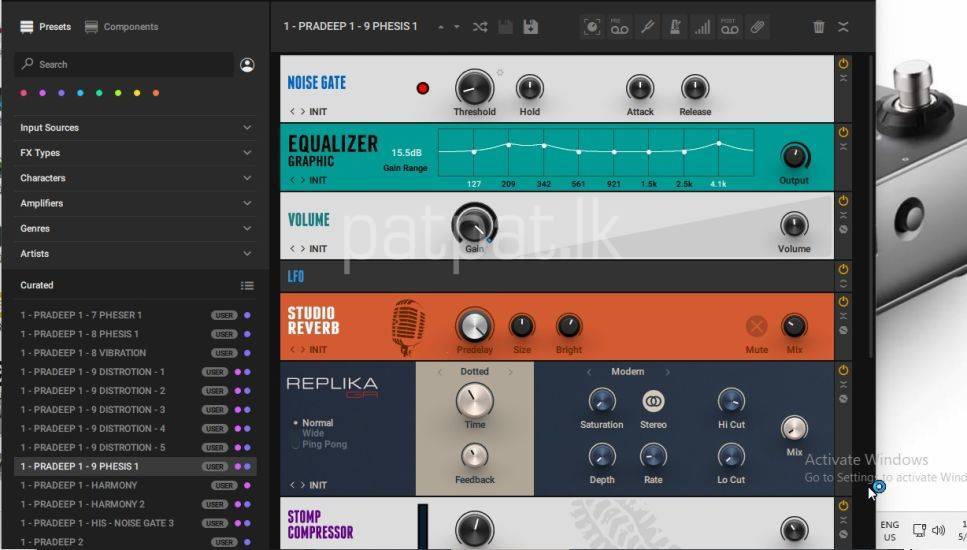Switch Replika Modern mode to previous option

click(589, 372)
